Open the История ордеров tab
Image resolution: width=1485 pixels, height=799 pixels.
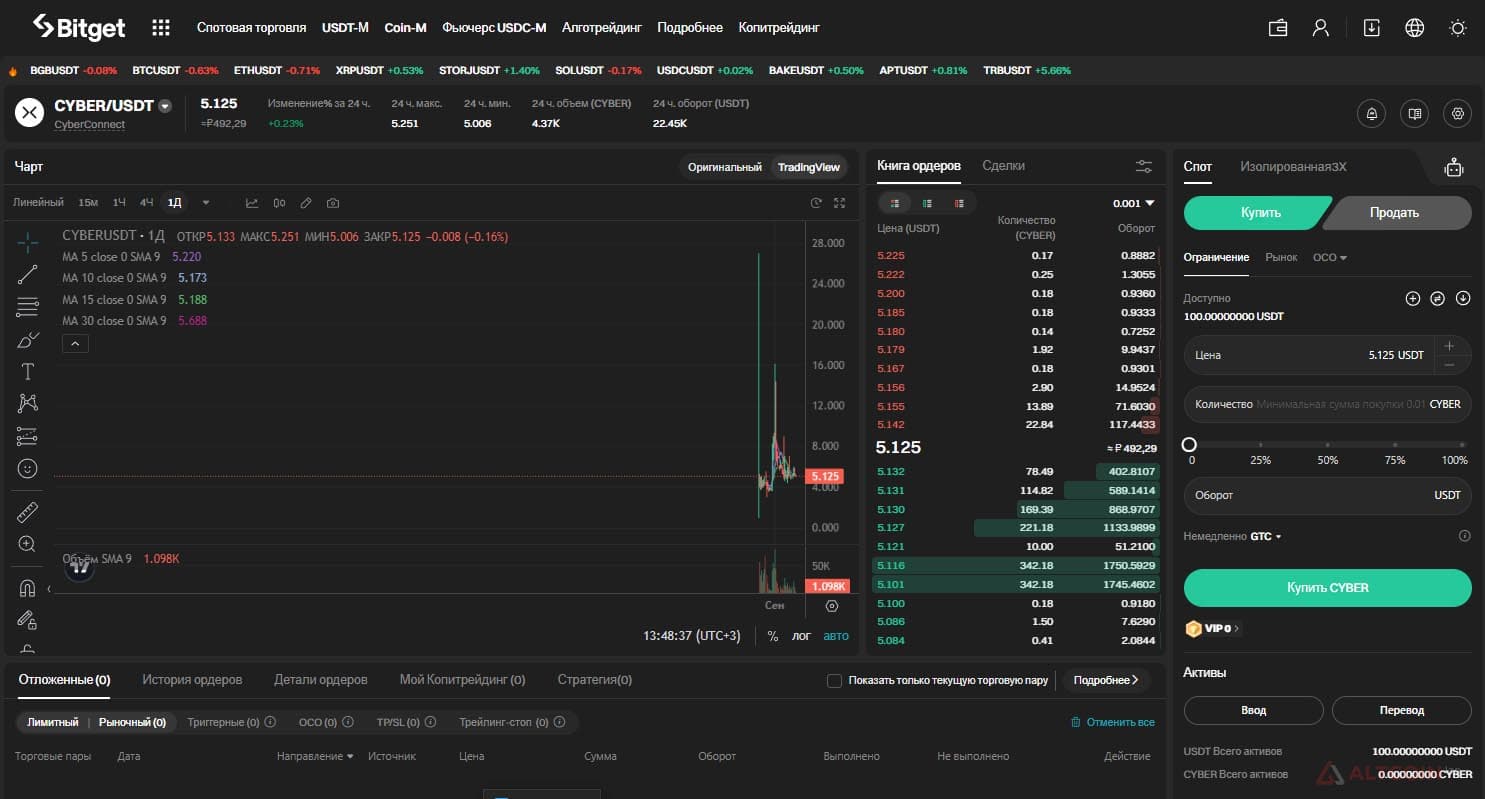click(x=192, y=680)
